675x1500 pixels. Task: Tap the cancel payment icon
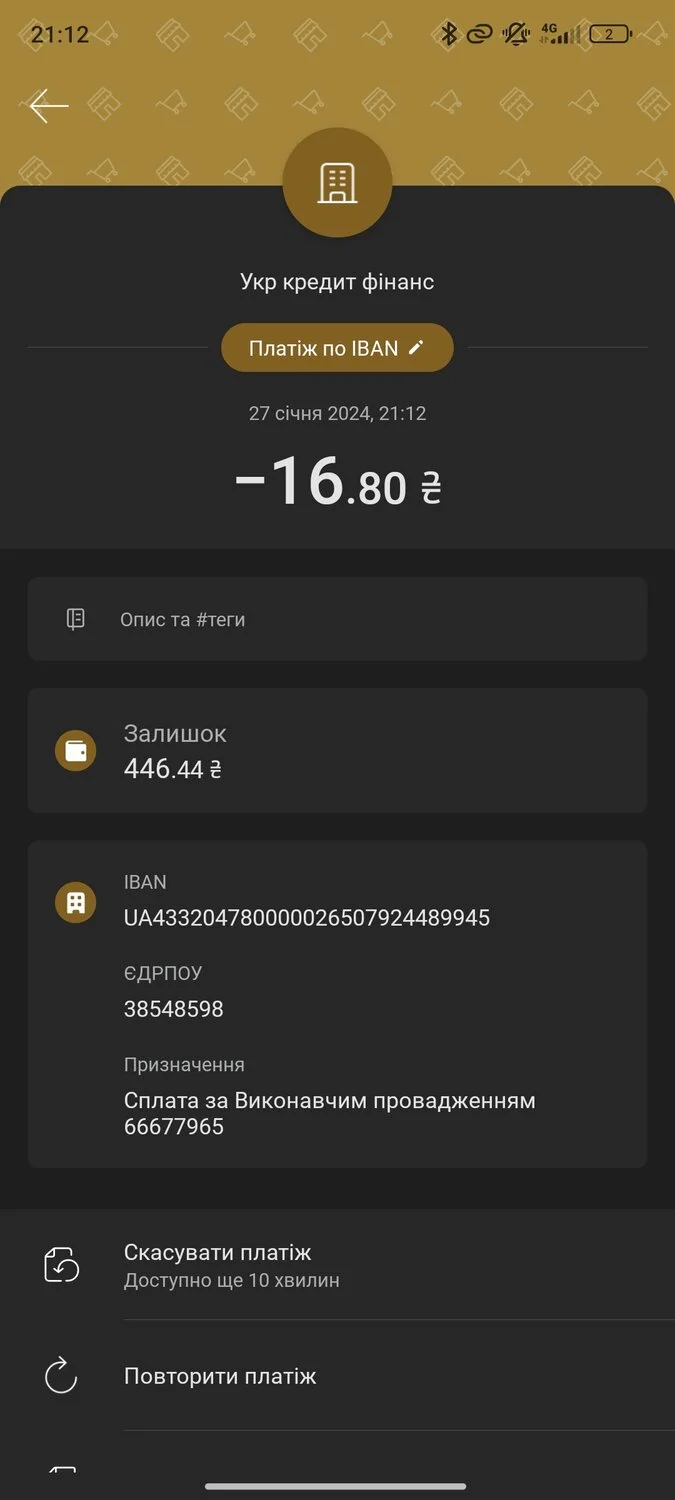tap(62, 1265)
